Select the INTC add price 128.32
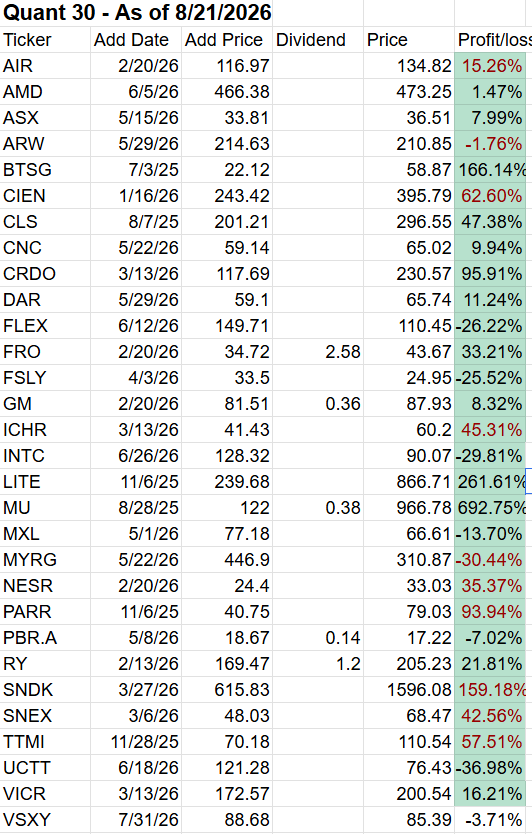This screenshot has height=834, width=532. [x=227, y=455]
